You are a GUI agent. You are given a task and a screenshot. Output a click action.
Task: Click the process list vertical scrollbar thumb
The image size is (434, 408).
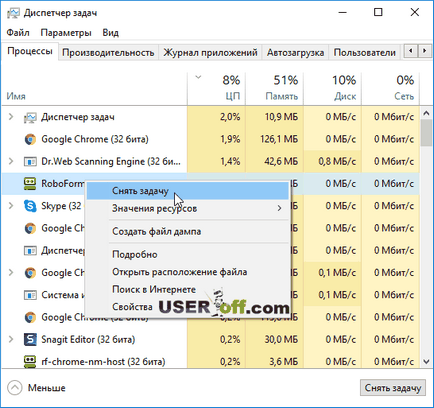point(426,133)
